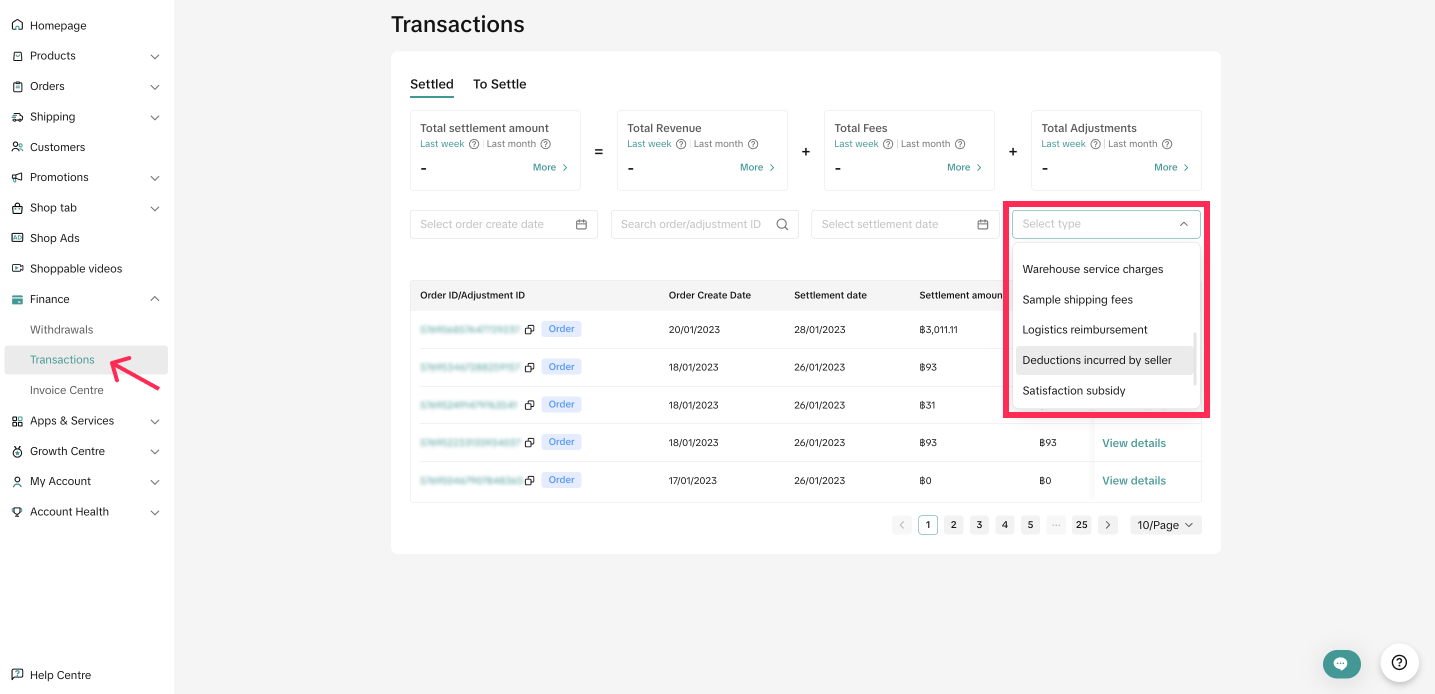Viewport: 1435px width, 694px height.
Task: Click the search magnifier in order ID field
Action: coord(782,224)
